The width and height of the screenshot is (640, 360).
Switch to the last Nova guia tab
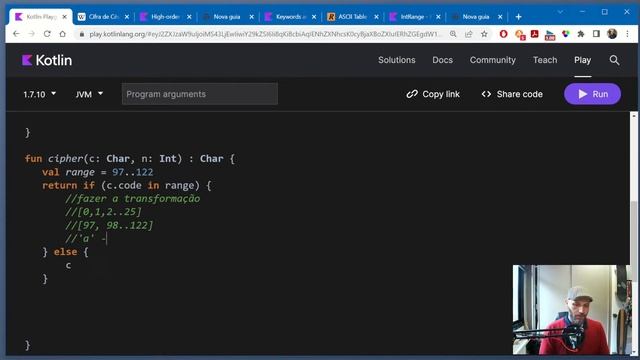pos(476,17)
